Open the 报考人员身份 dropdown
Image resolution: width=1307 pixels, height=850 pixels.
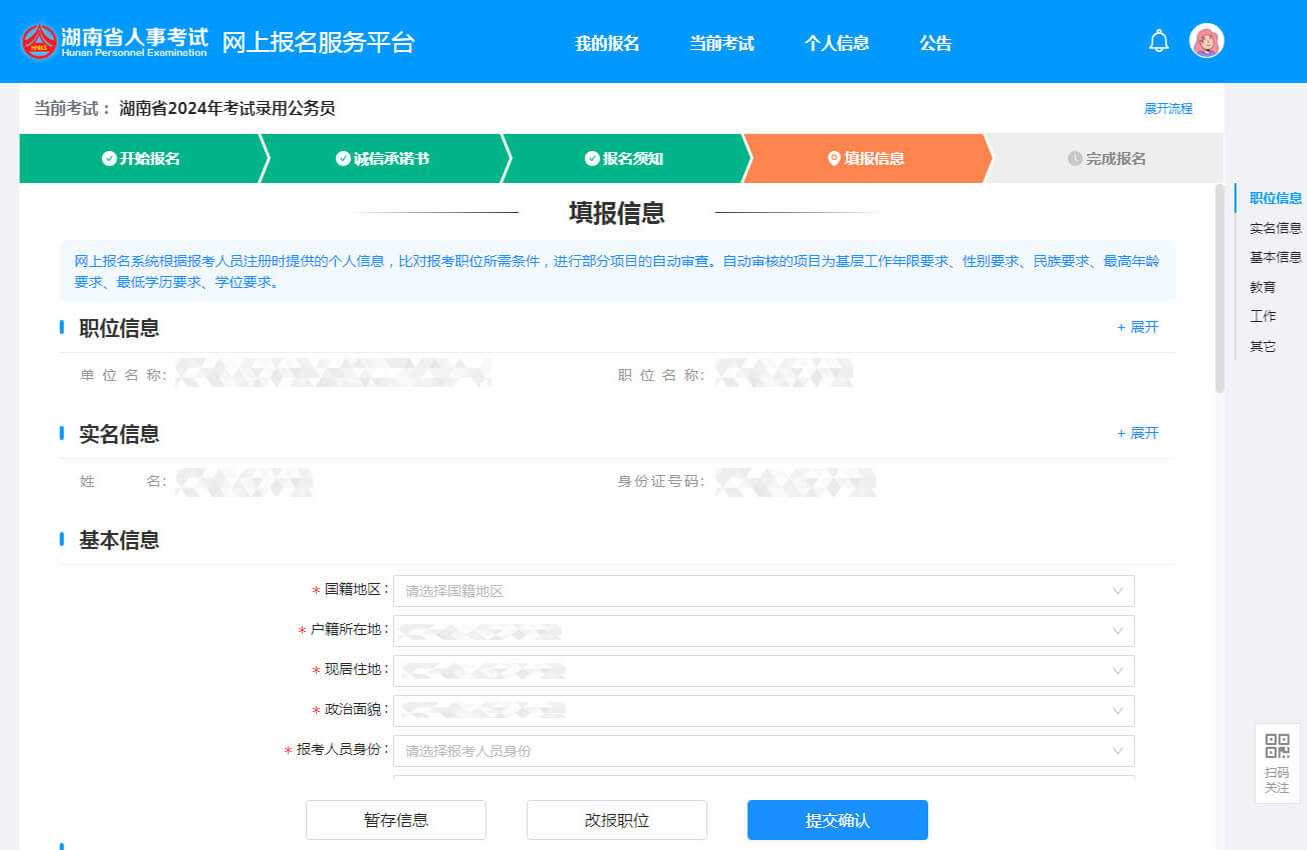[x=764, y=751]
